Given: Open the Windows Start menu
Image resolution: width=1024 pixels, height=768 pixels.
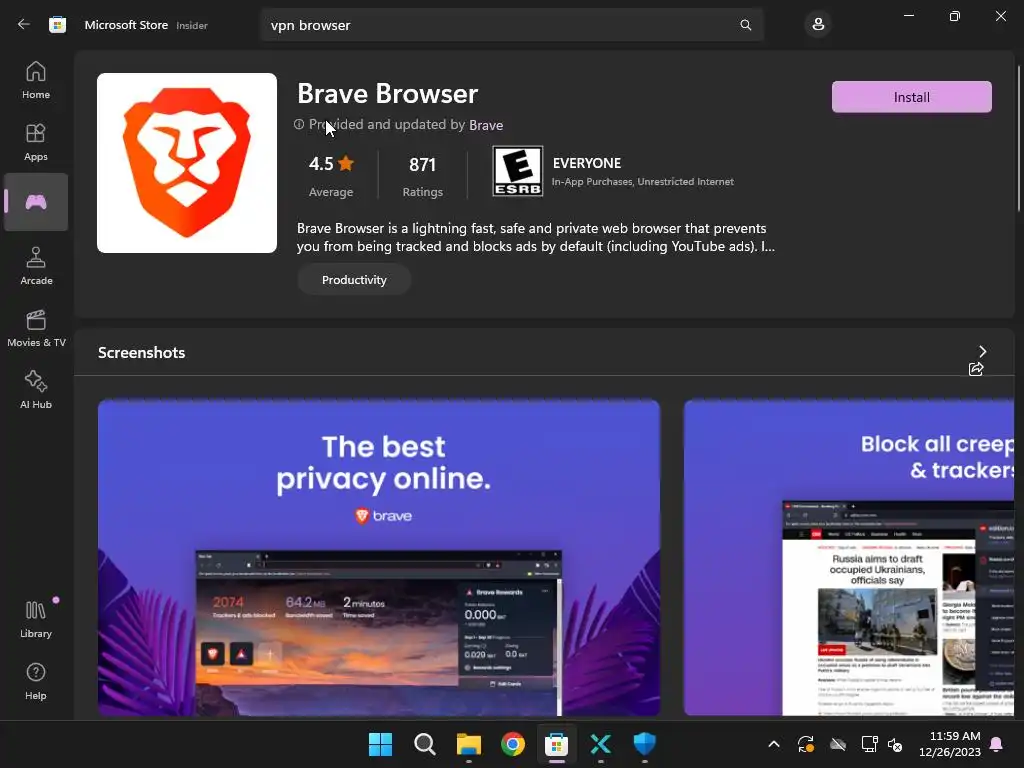Looking at the screenshot, I should [x=381, y=744].
